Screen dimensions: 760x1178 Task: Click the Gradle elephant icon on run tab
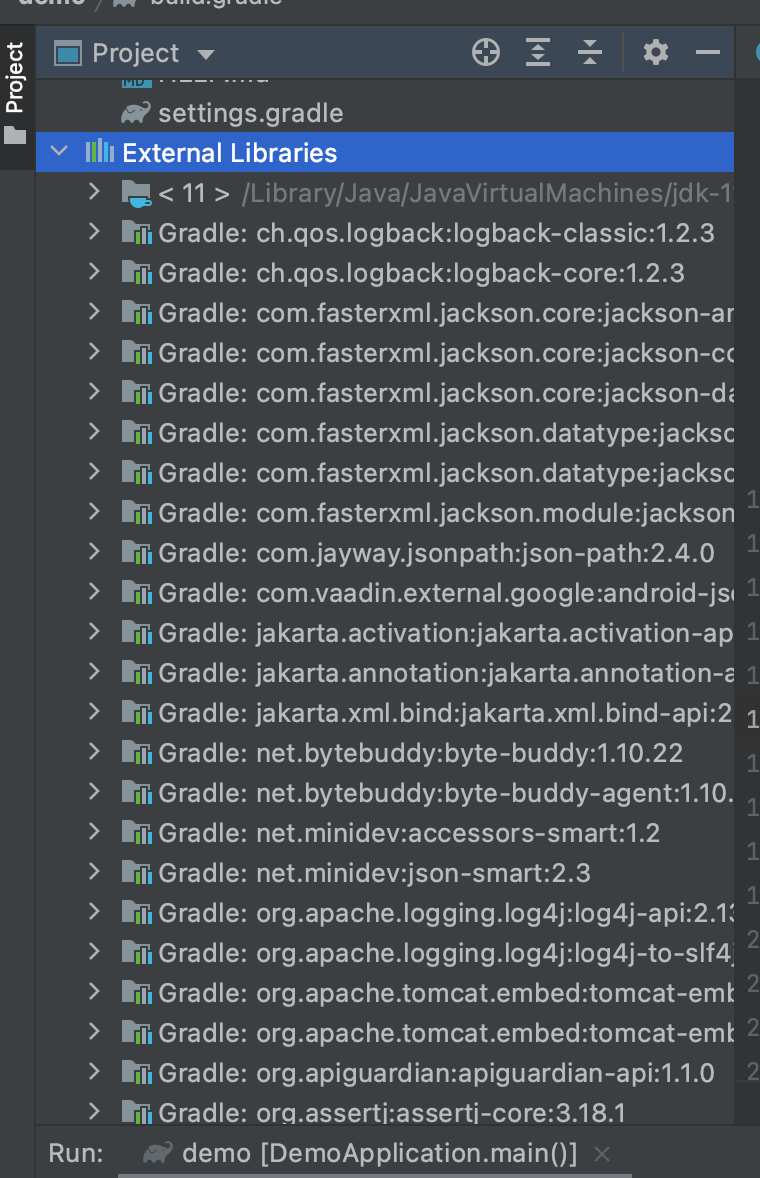click(x=158, y=1152)
